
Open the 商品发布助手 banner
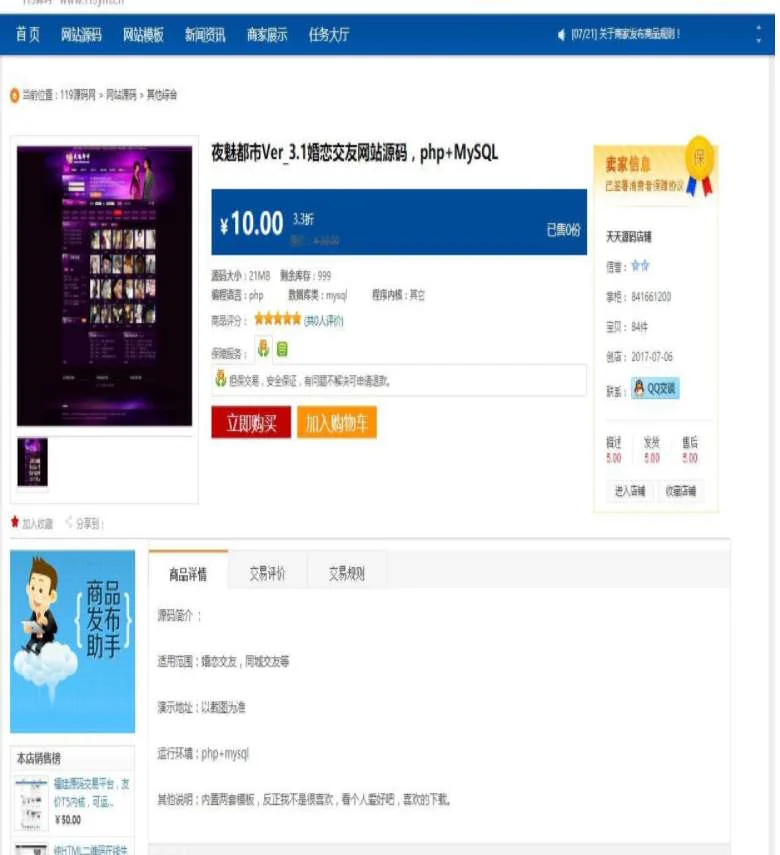[73, 641]
